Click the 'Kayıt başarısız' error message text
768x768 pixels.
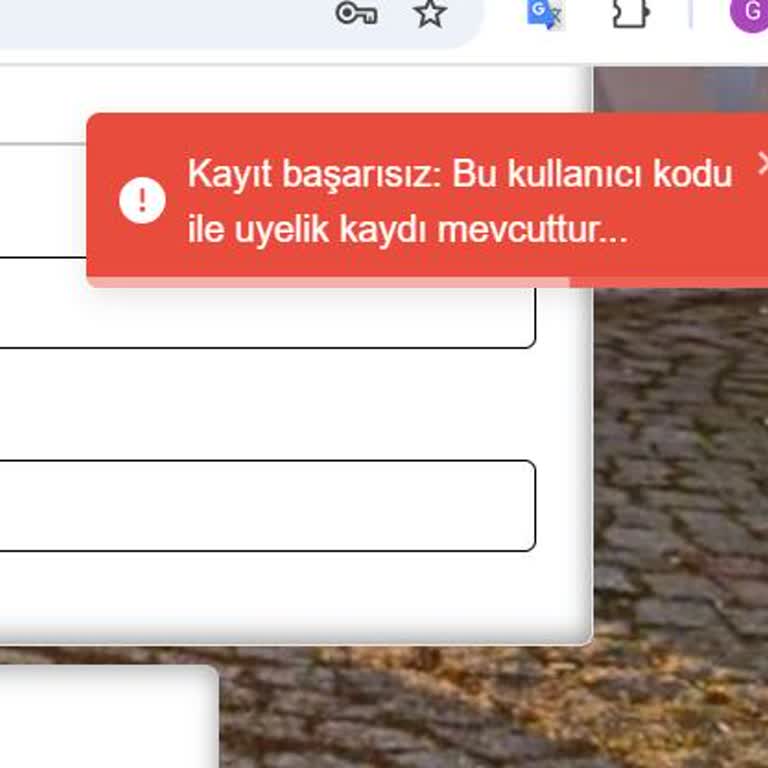459,201
